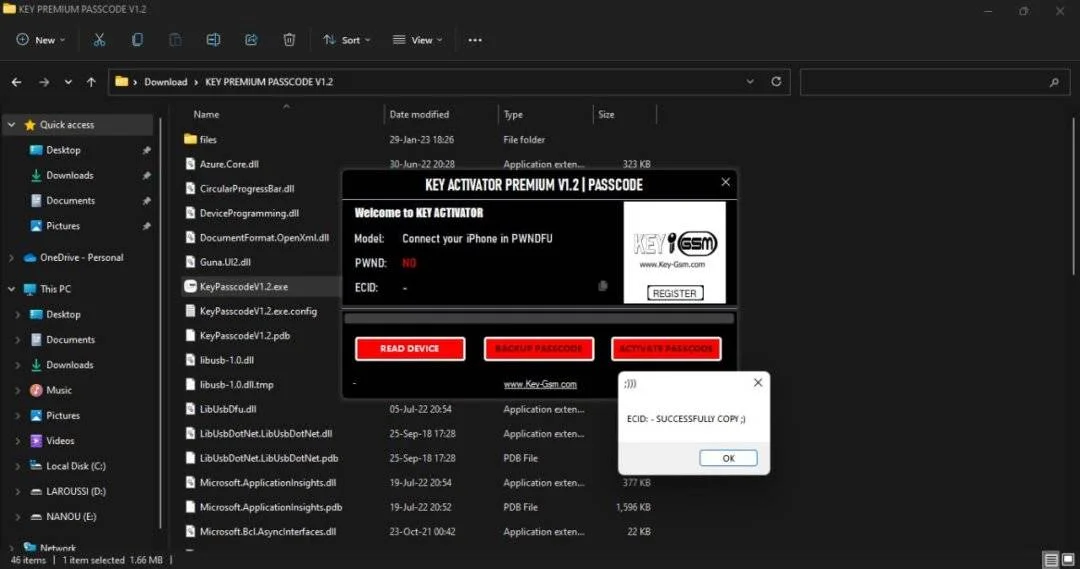This screenshot has height=569, width=1080.
Task: Expand Local Disk (C:) node
Action: [18, 466]
